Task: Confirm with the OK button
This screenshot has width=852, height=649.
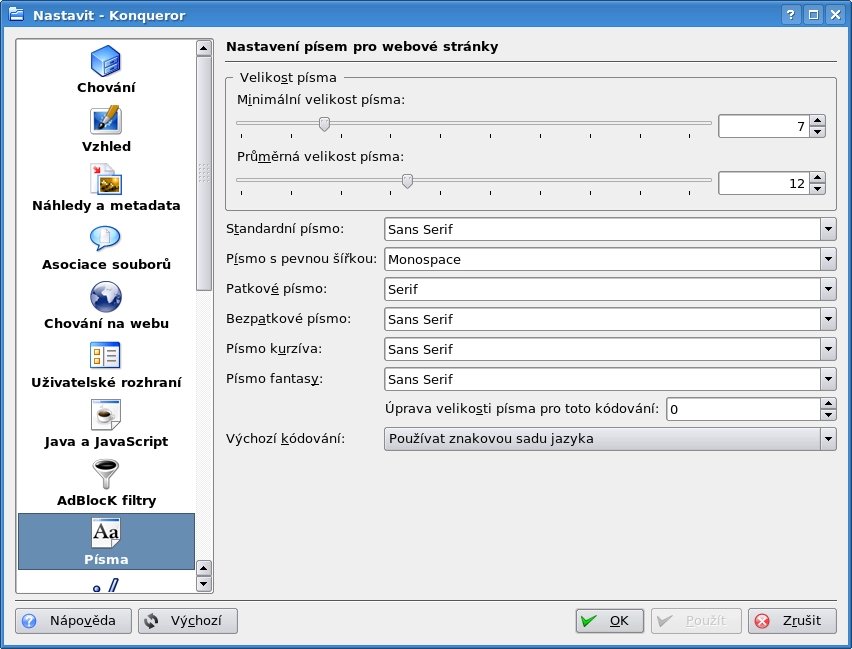Action: [x=610, y=621]
